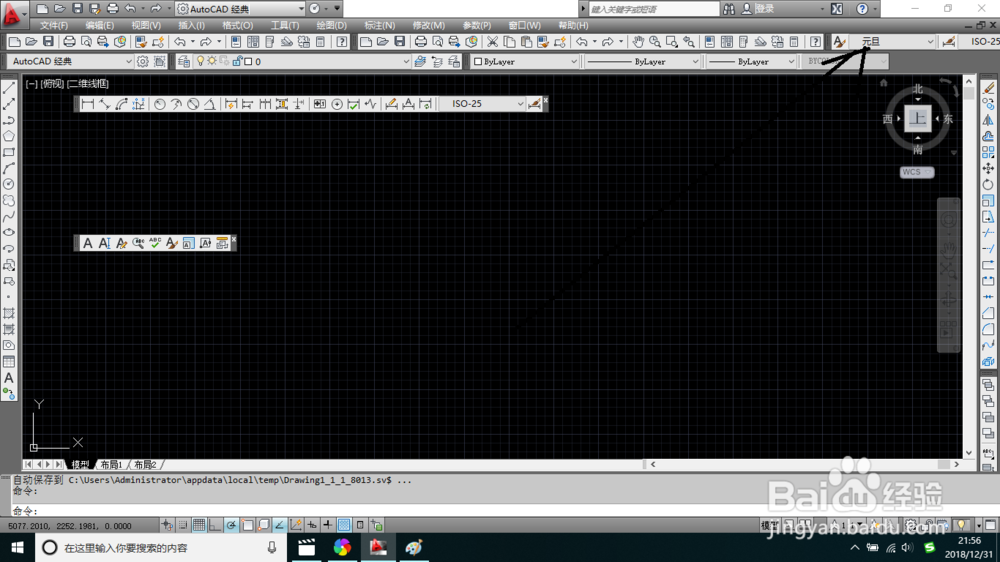Select the Arc Length dimension tool
The height and width of the screenshot is (562, 1000).
tap(121, 104)
